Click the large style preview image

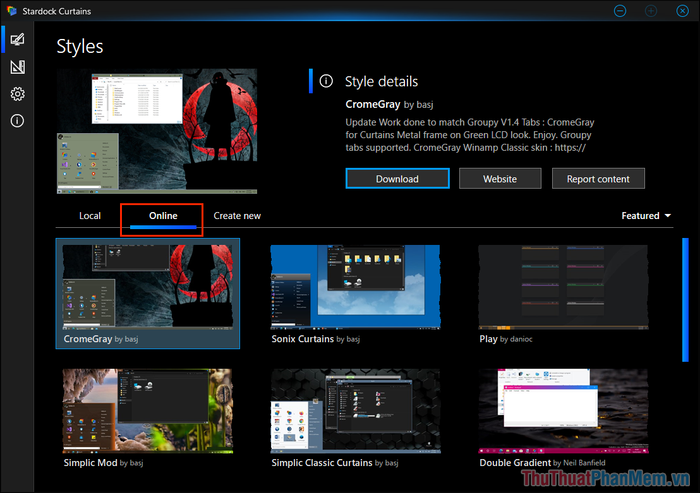(x=157, y=131)
